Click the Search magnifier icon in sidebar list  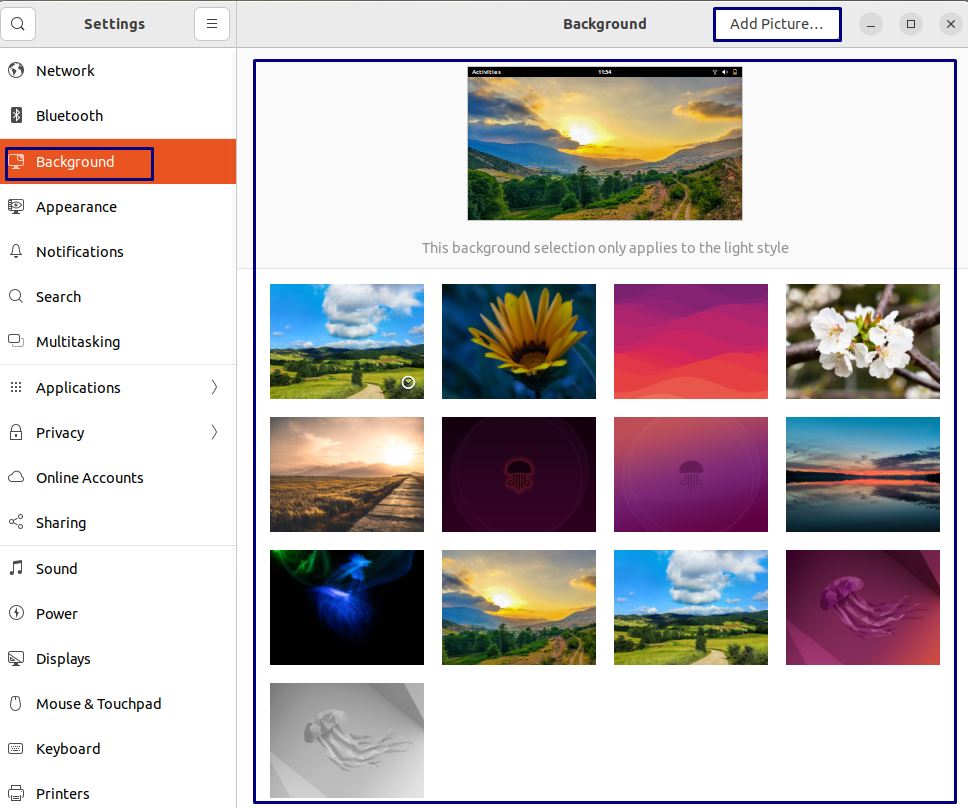16,296
